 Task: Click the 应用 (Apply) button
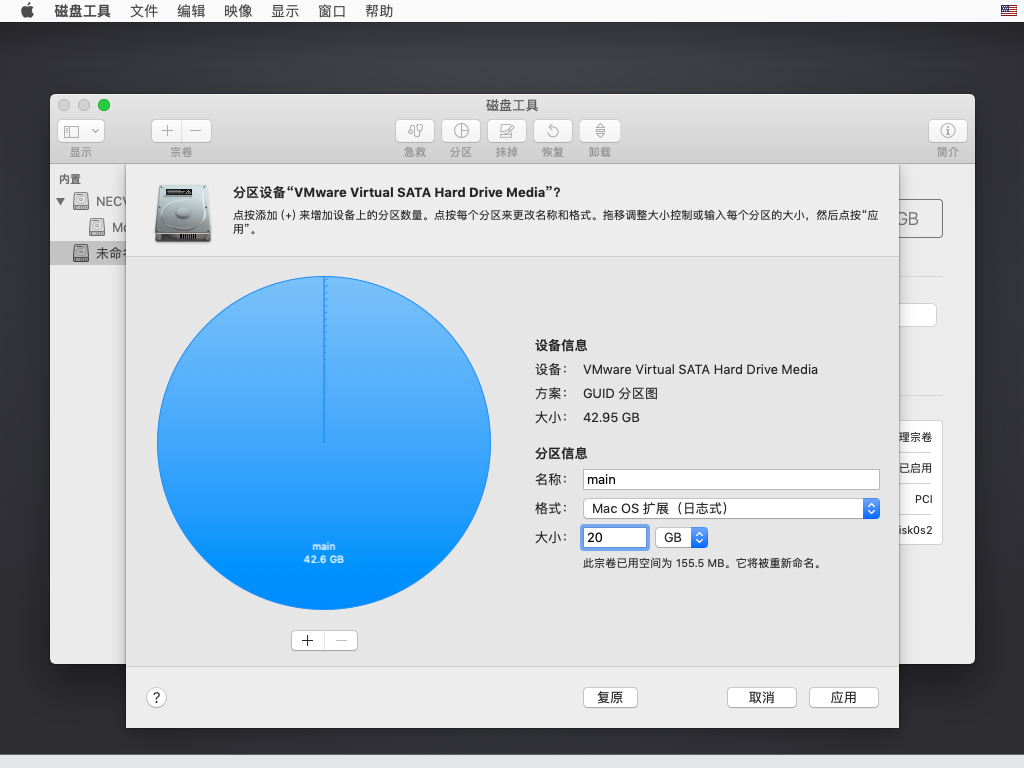843,697
